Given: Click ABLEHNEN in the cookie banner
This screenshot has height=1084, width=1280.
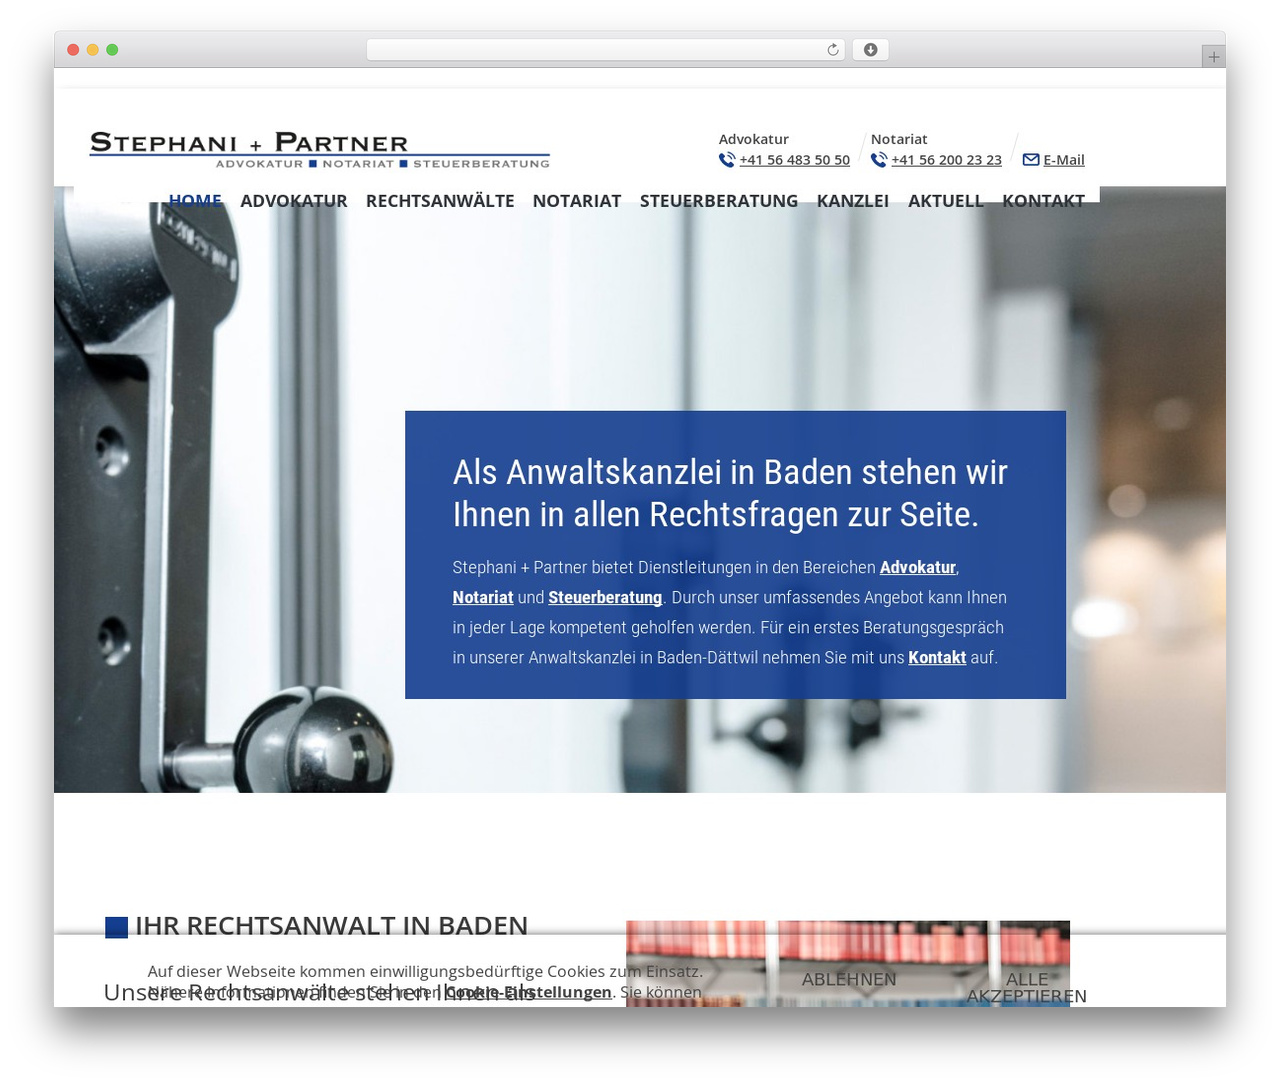Looking at the screenshot, I should [x=849, y=979].
